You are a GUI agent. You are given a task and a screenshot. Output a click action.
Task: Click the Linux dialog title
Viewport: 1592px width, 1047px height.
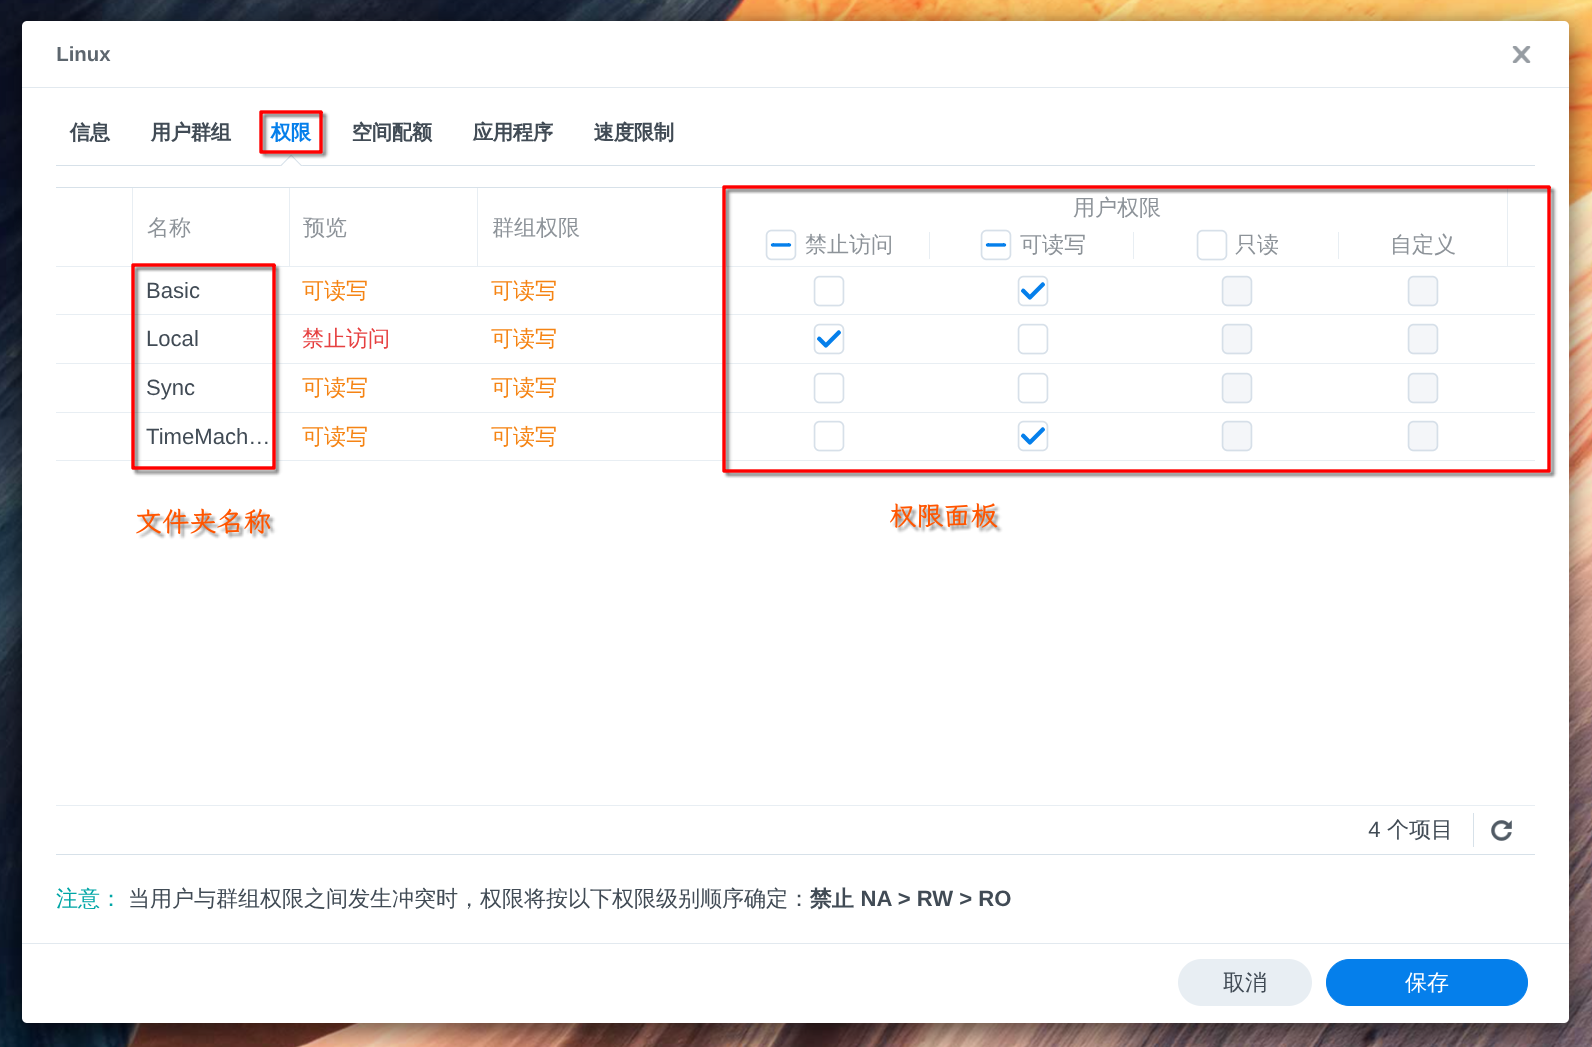pos(83,54)
